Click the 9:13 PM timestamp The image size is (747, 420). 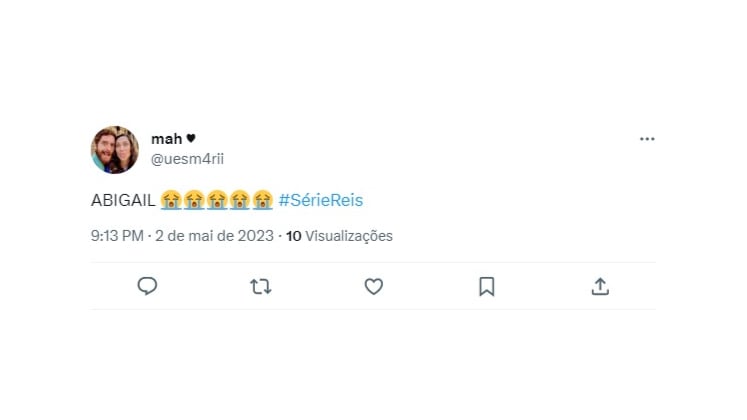(x=119, y=237)
